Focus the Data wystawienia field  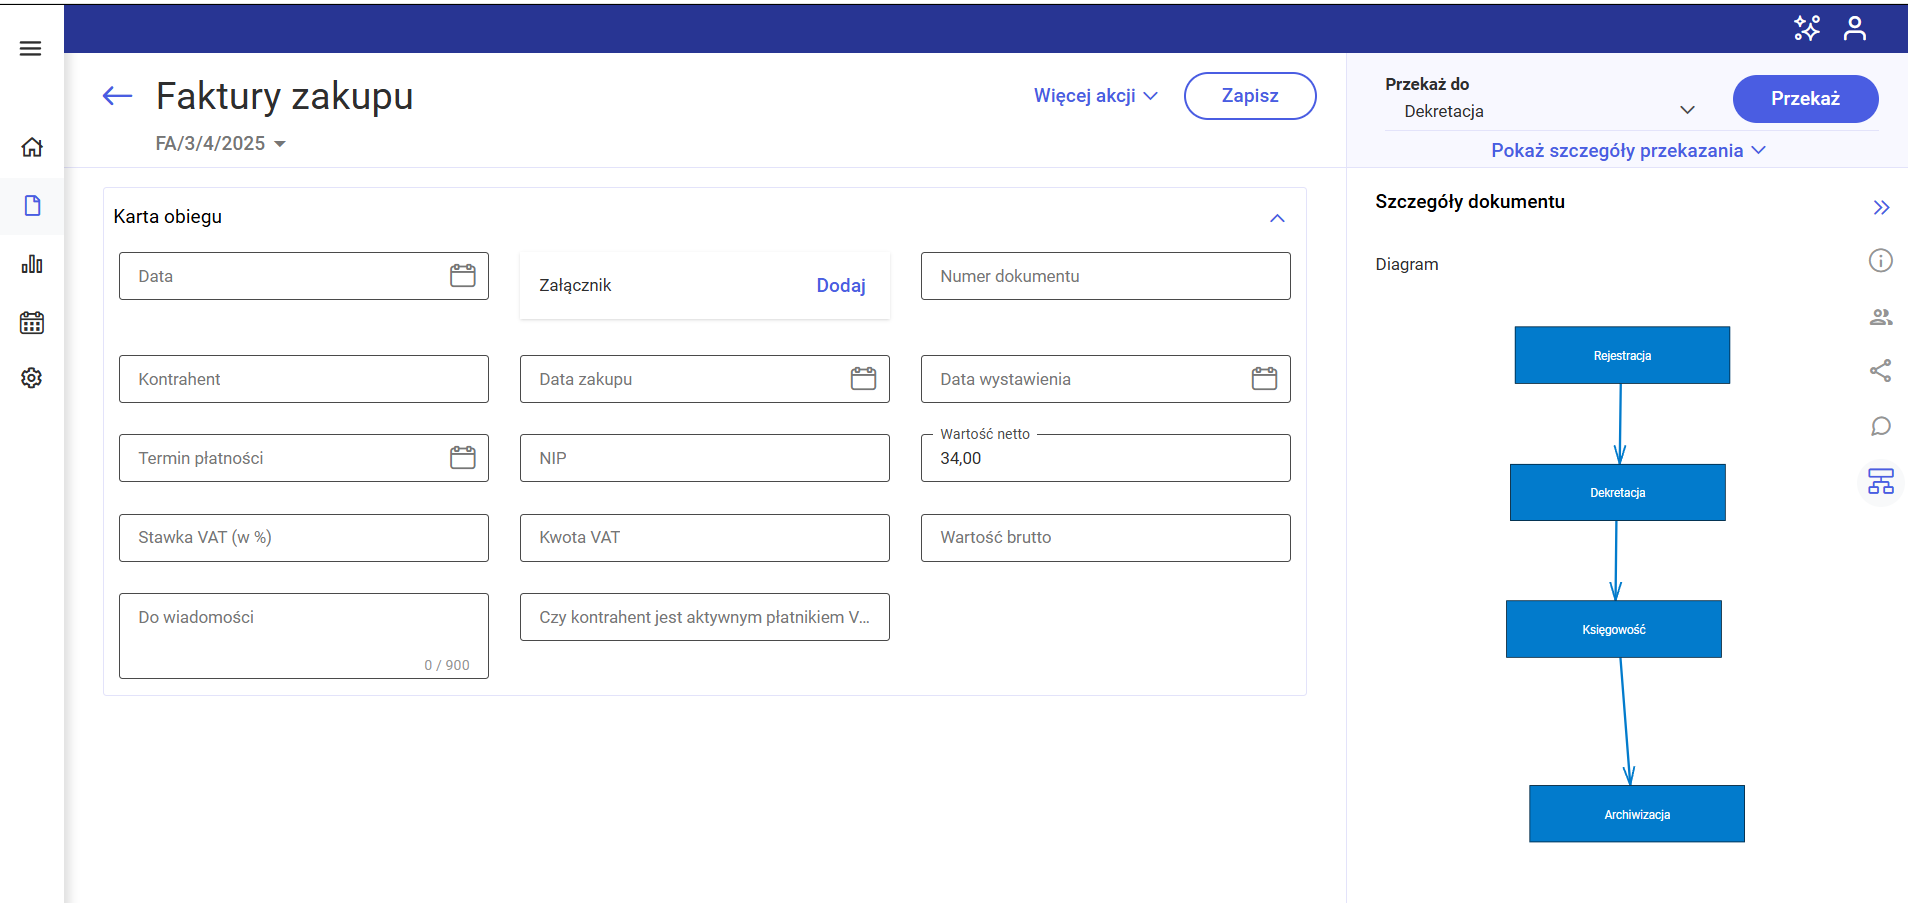coord(1106,379)
